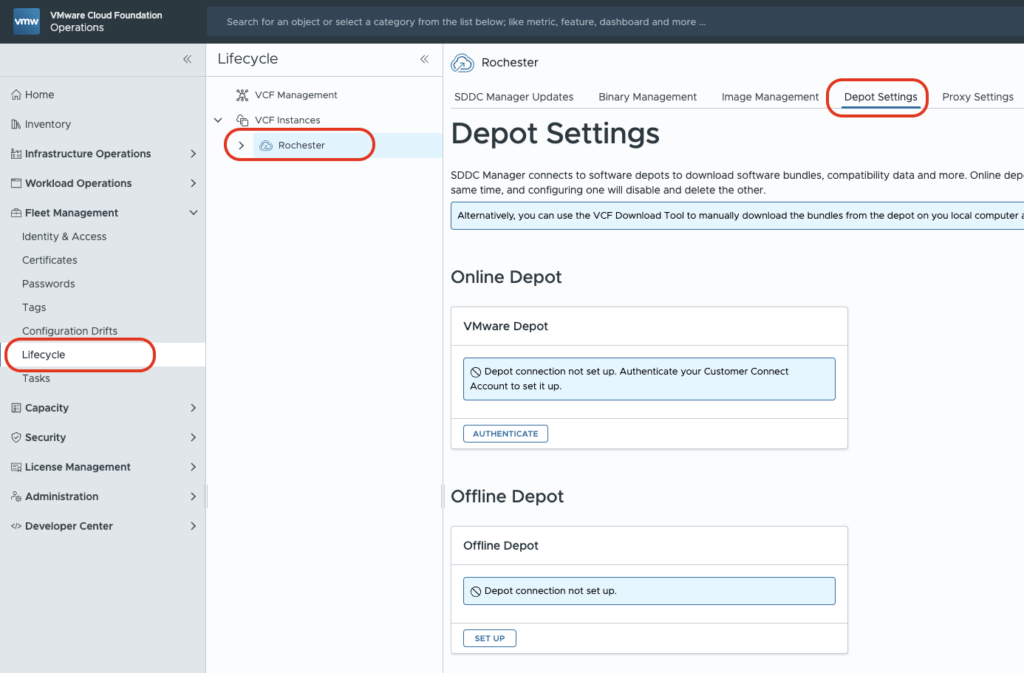Click the top search input field
Screen dimensions: 1024x673
tap(600, 22)
